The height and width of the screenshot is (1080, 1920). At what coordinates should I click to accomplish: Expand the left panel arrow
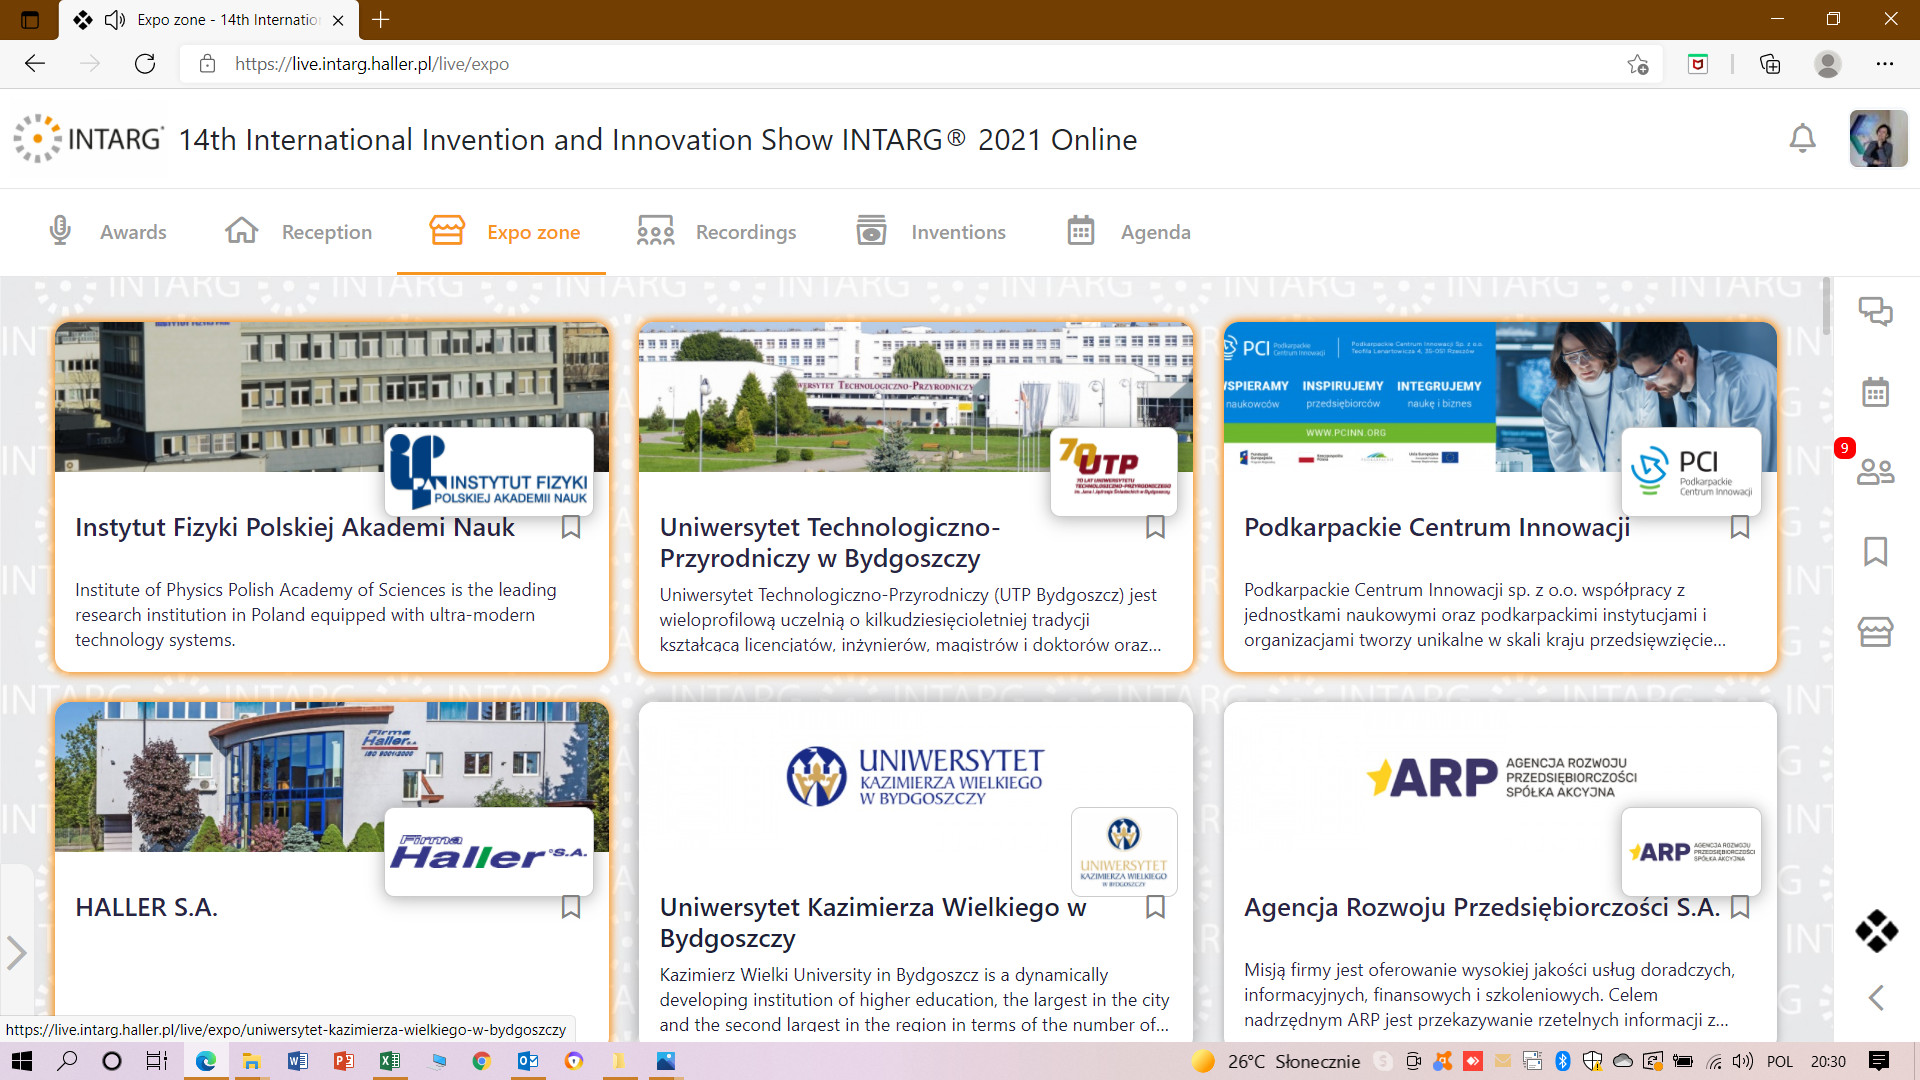tap(16, 953)
